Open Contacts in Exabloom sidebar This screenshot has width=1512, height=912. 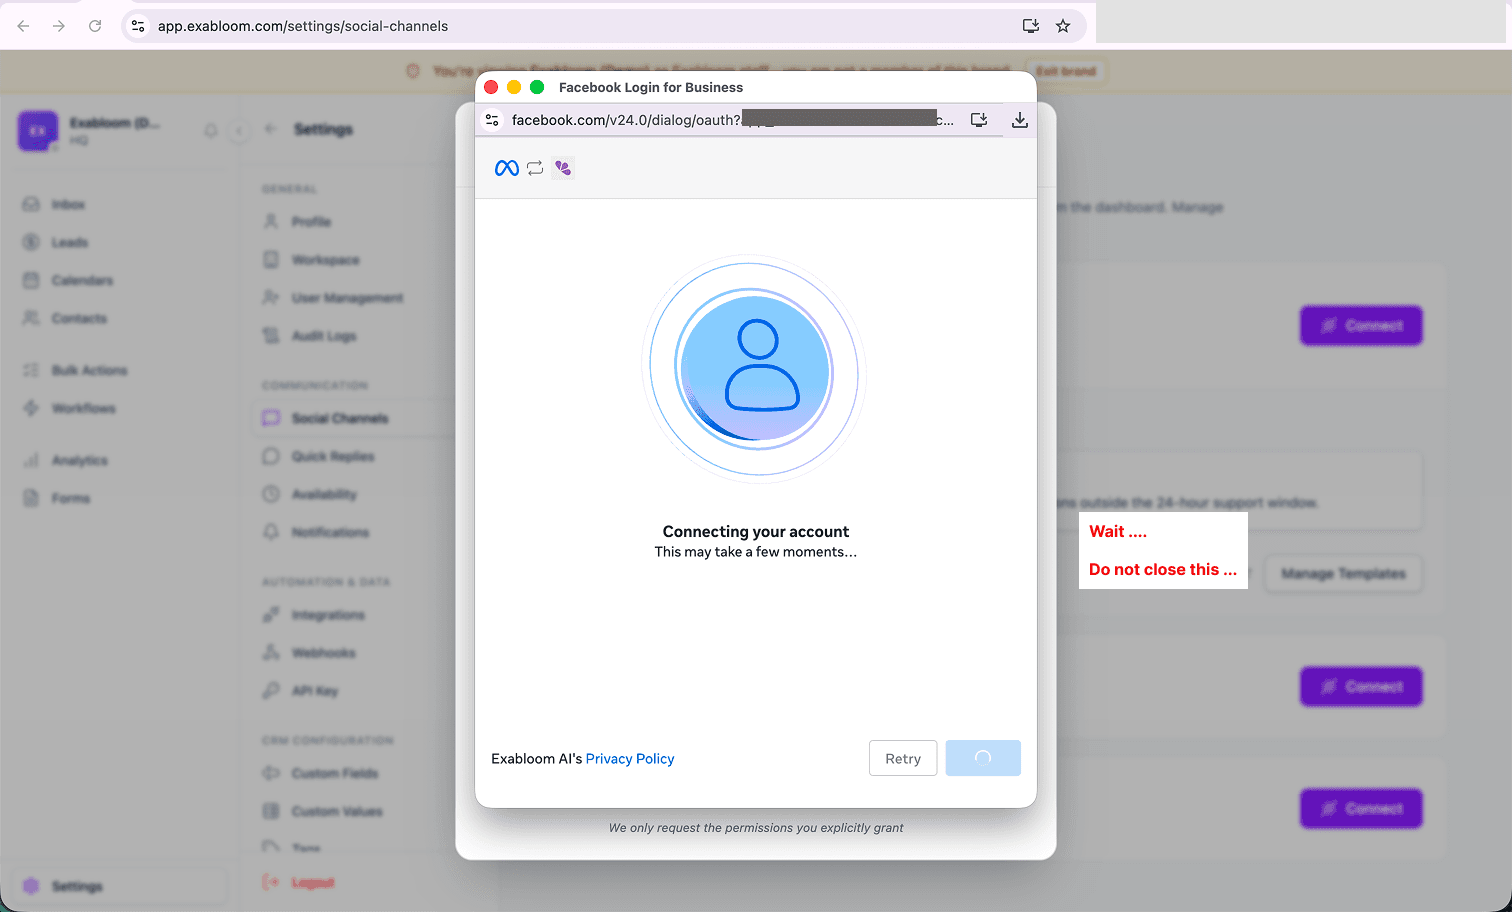[79, 318]
